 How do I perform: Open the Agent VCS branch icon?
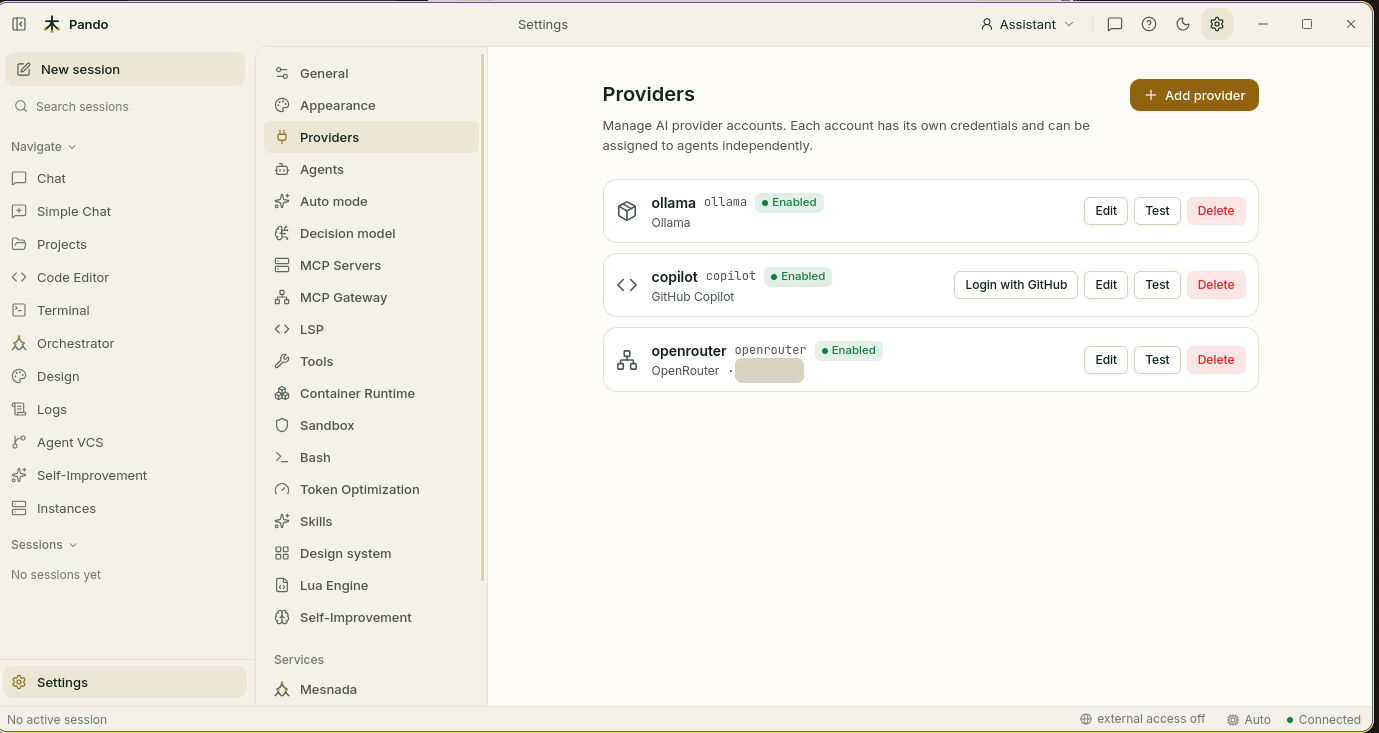(x=19, y=442)
